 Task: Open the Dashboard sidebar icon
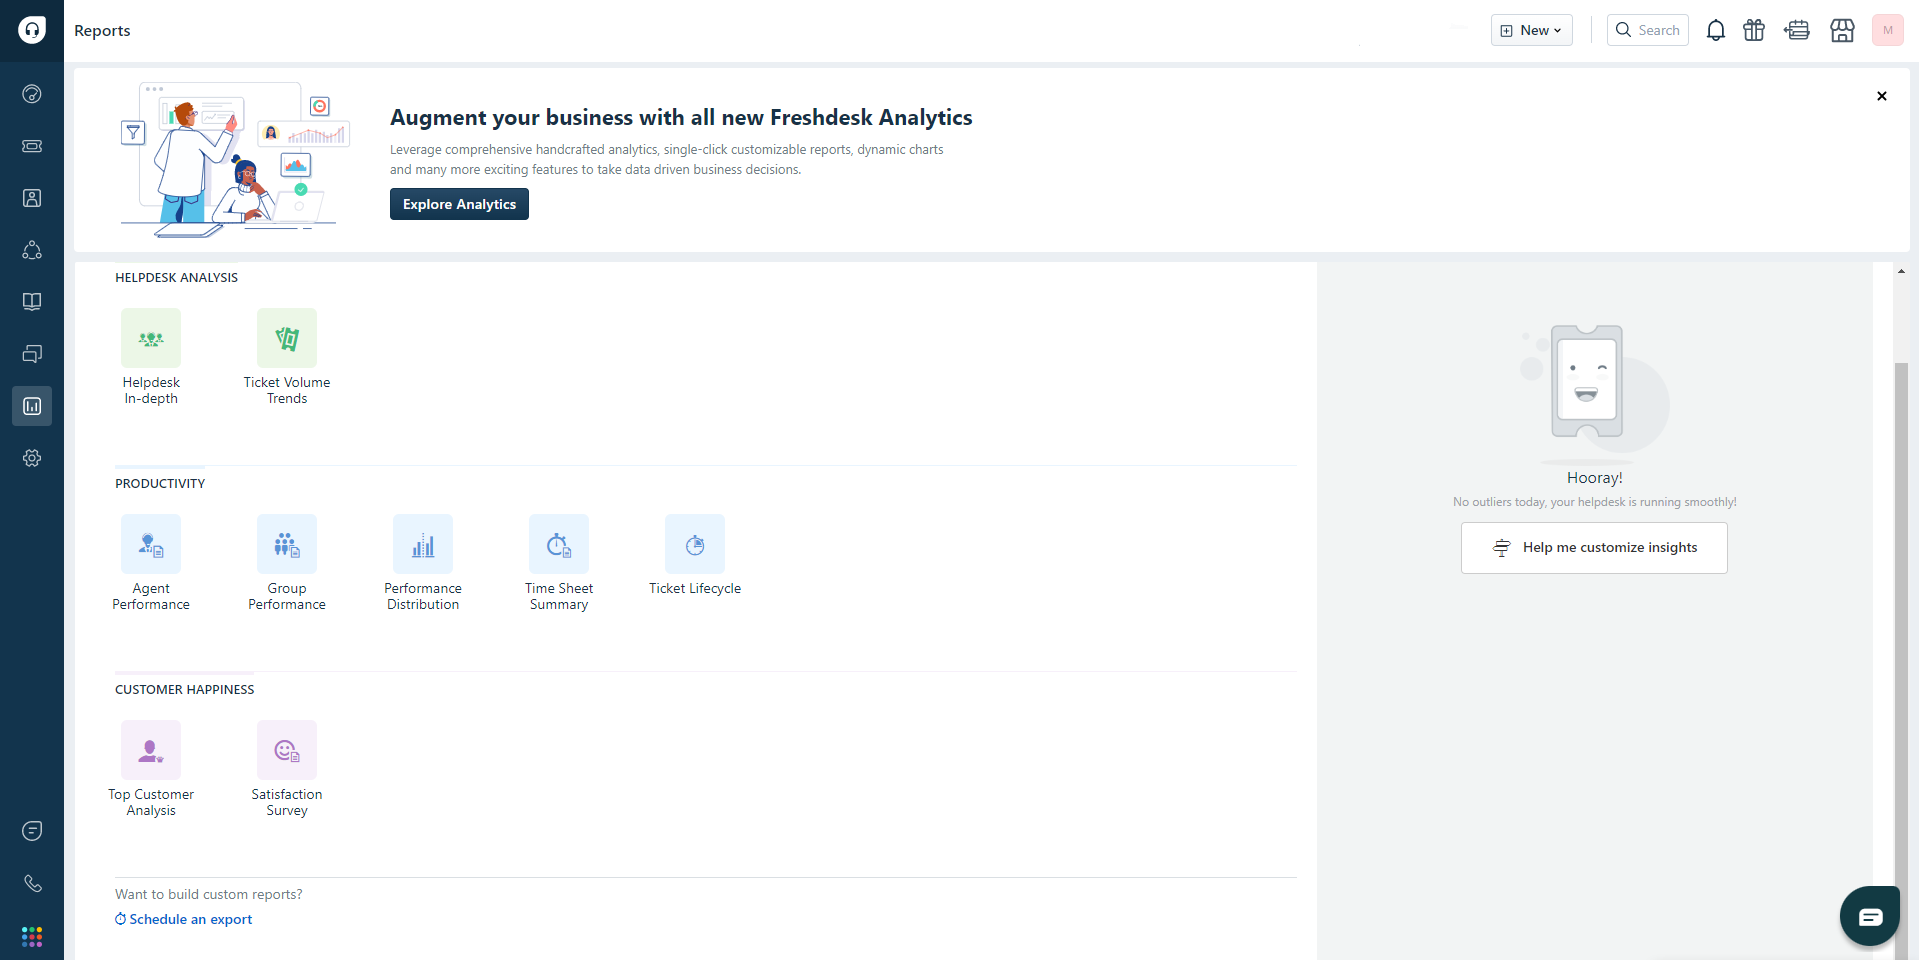(x=32, y=94)
